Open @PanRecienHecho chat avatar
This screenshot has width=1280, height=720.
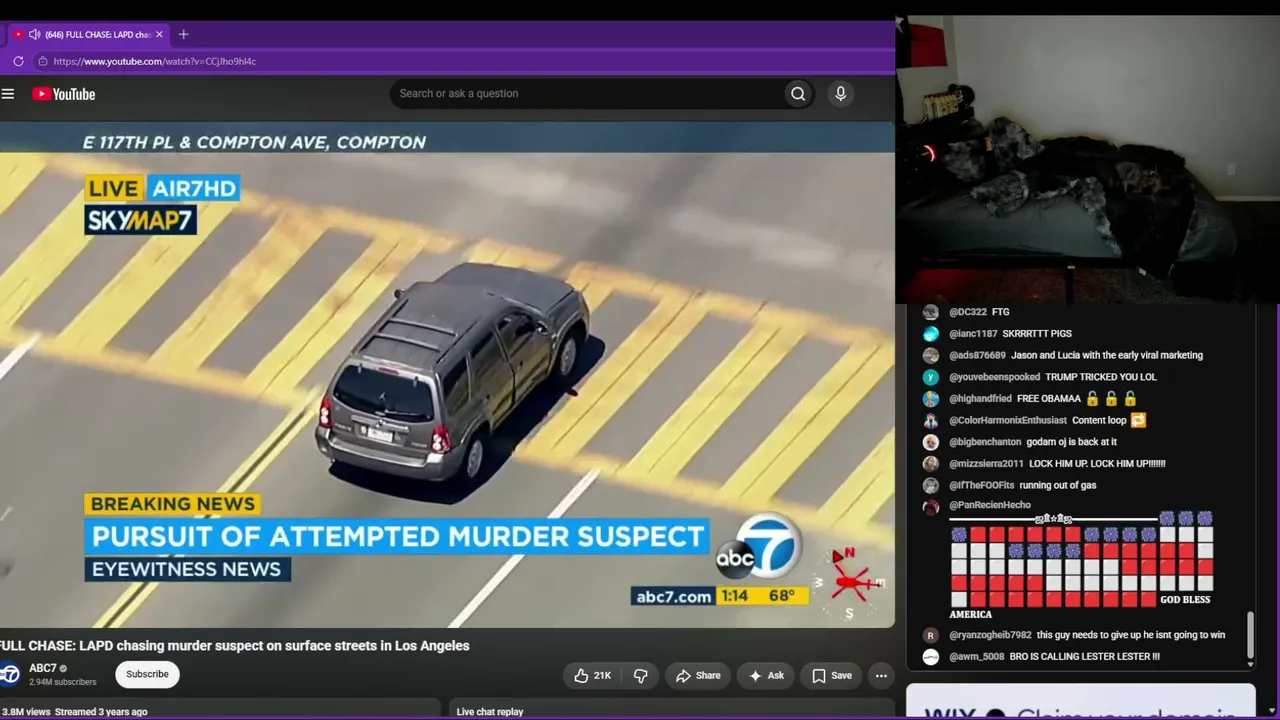tap(931, 507)
